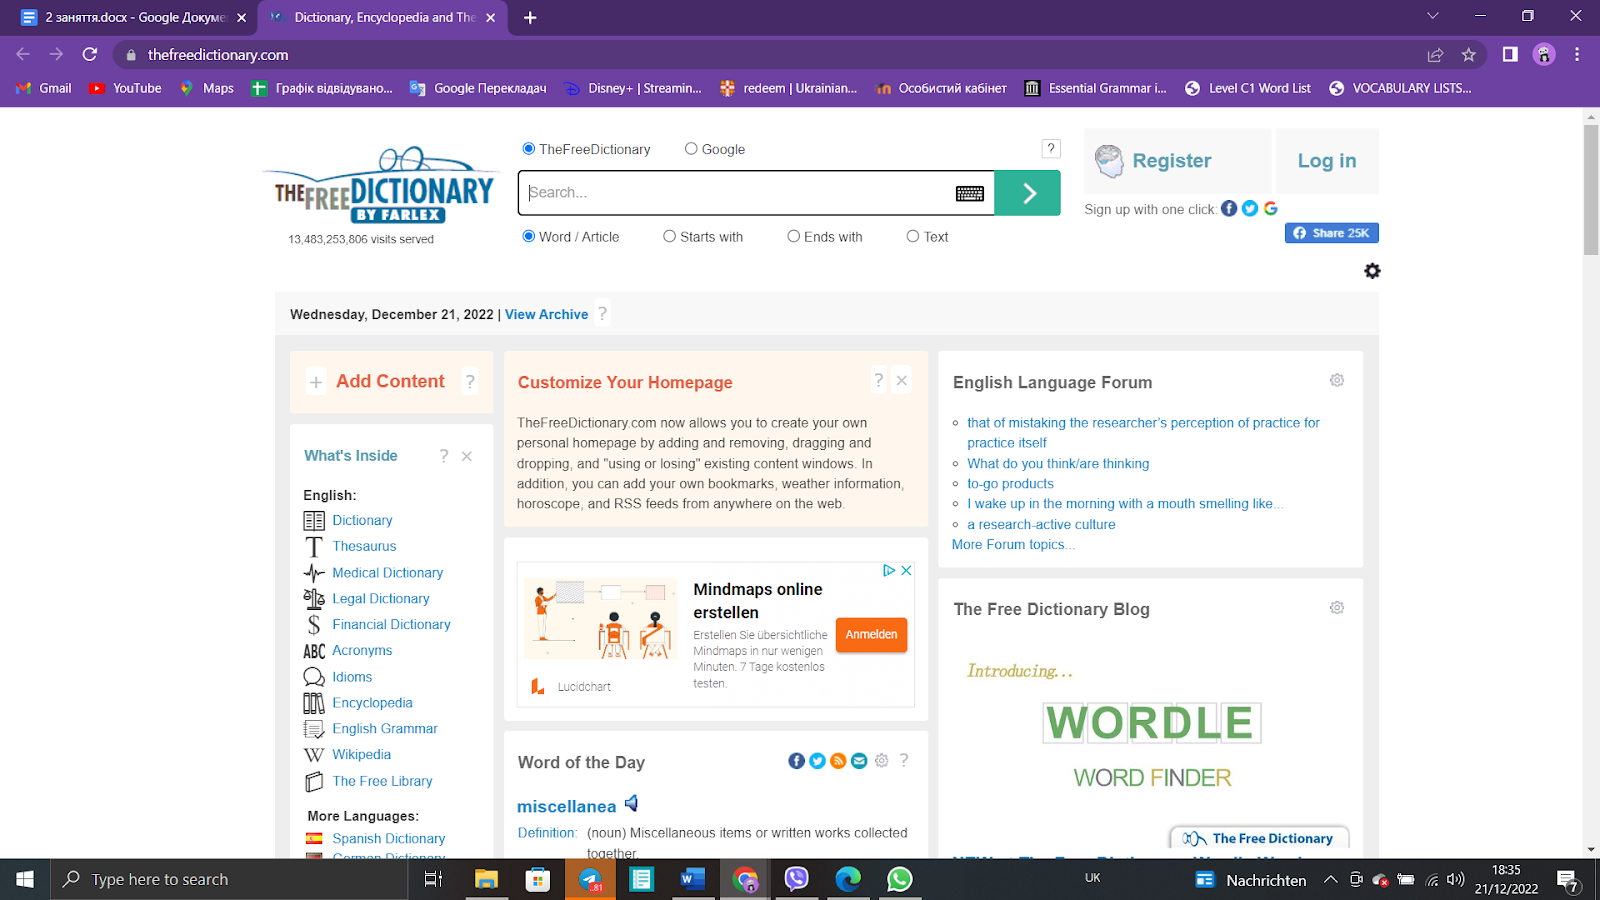Click the Log in button
Image resolution: width=1600 pixels, height=900 pixels.
[1327, 161]
